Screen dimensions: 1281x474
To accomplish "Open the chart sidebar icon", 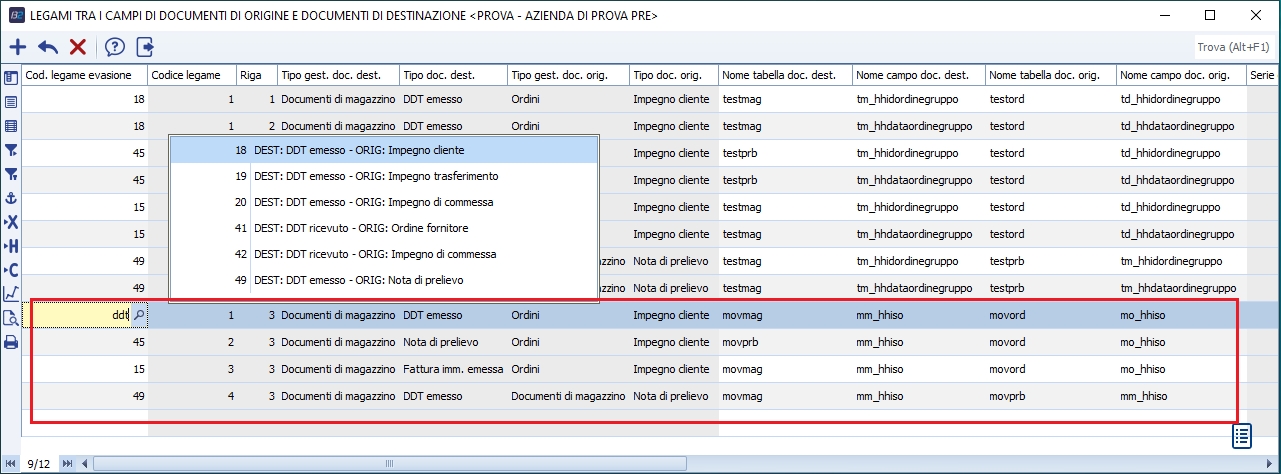I will [x=11, y=294].
